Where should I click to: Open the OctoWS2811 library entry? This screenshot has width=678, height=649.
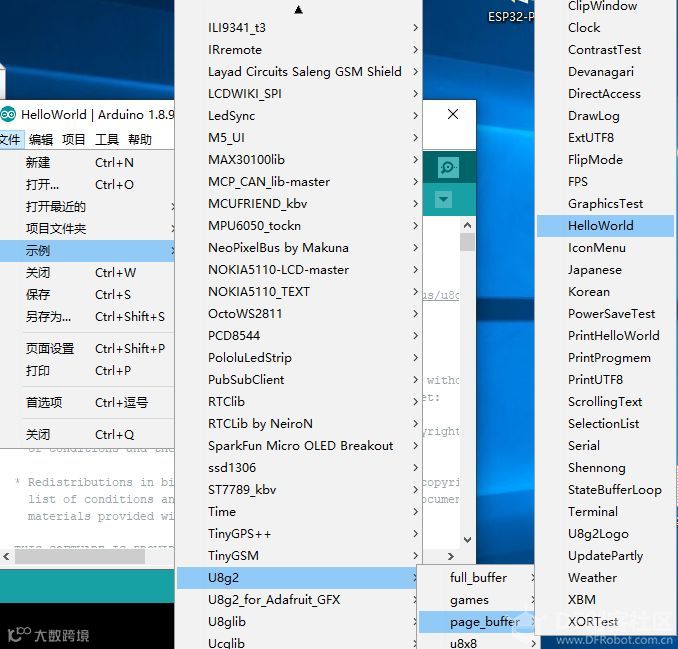(x=298, y=314)
